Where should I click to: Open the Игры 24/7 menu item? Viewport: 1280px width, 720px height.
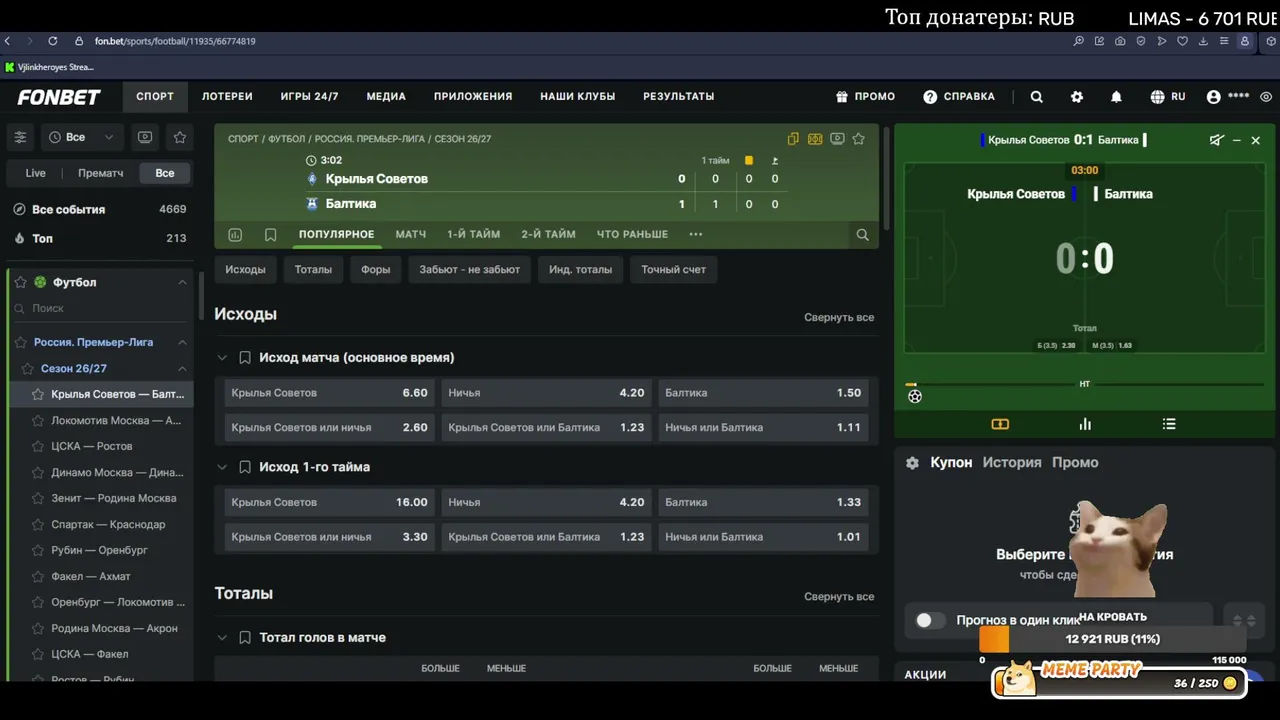pos(309,97)
